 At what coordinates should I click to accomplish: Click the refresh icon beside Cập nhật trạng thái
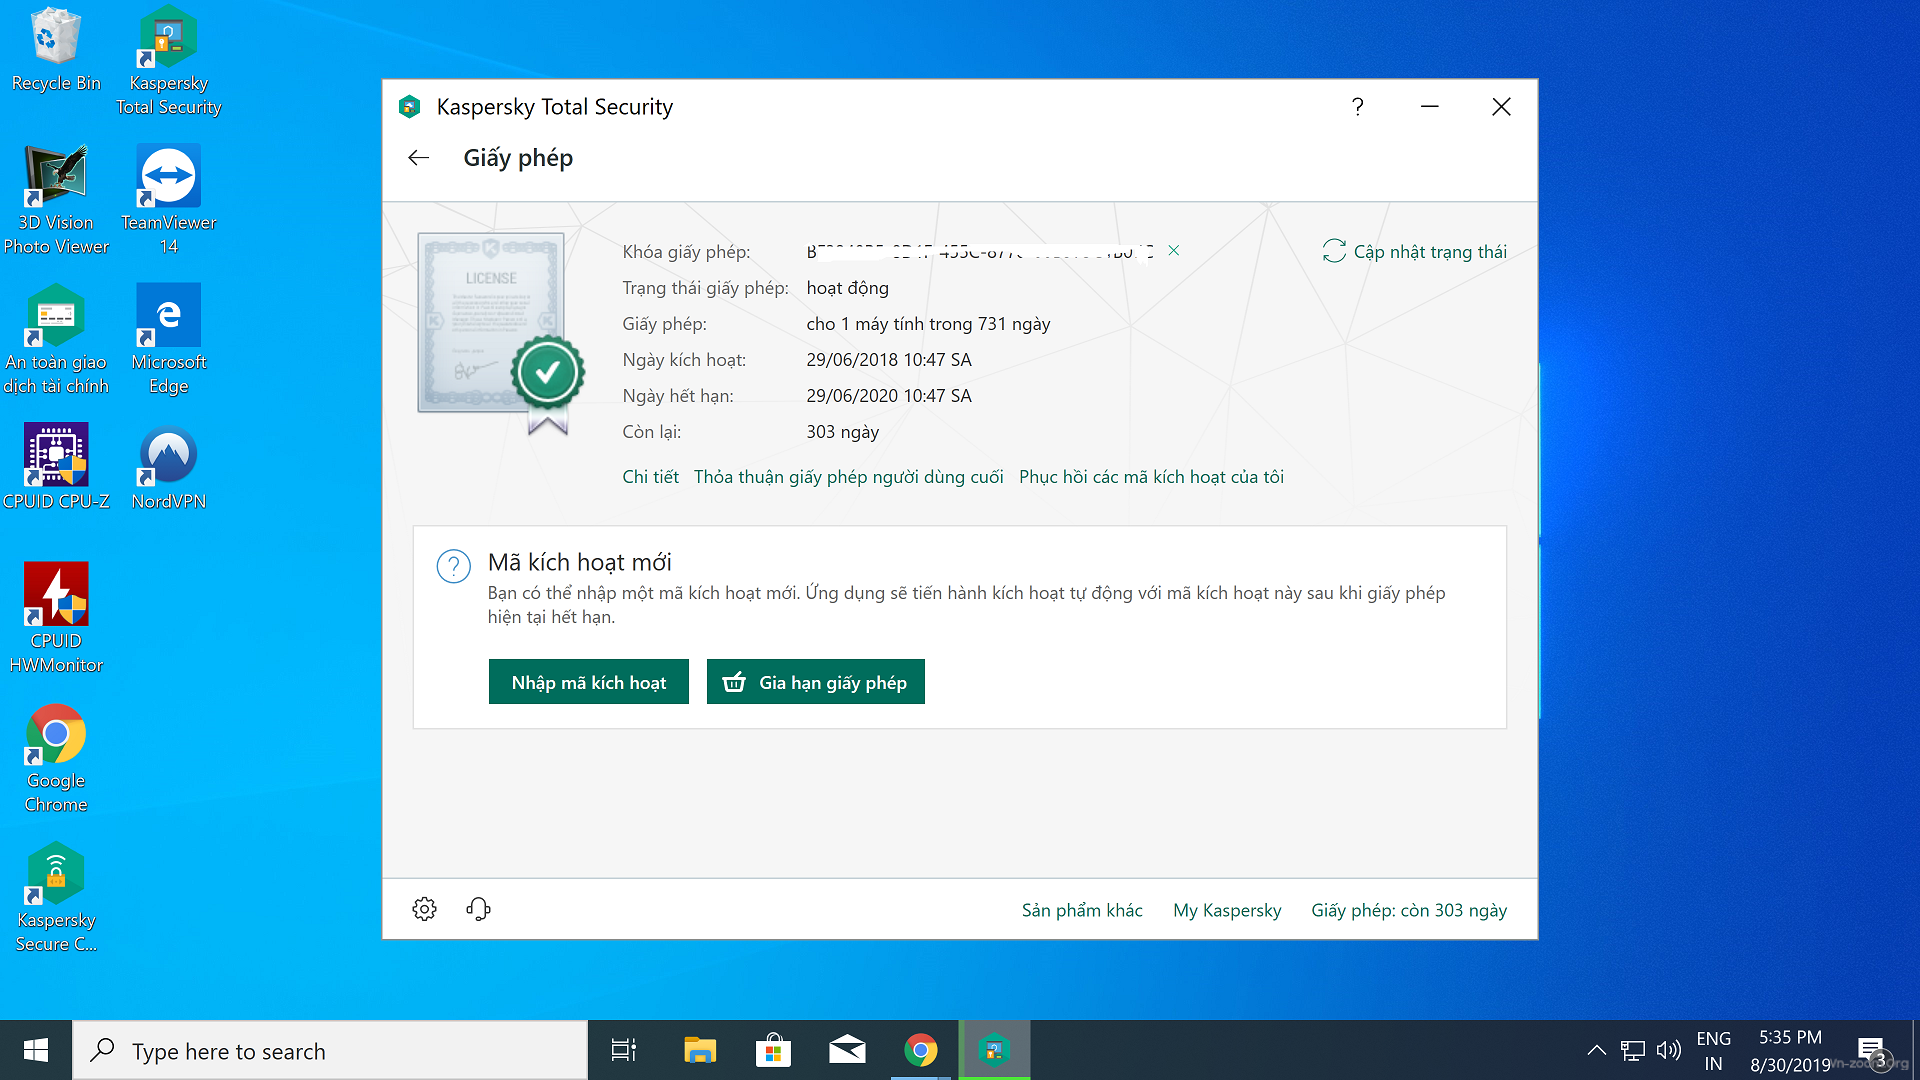[x=1334, y=251]
